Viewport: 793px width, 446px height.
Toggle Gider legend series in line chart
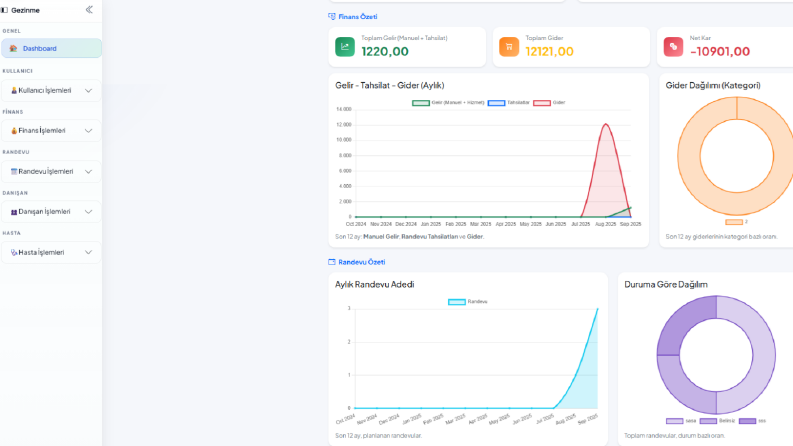(x=549, y=103)
